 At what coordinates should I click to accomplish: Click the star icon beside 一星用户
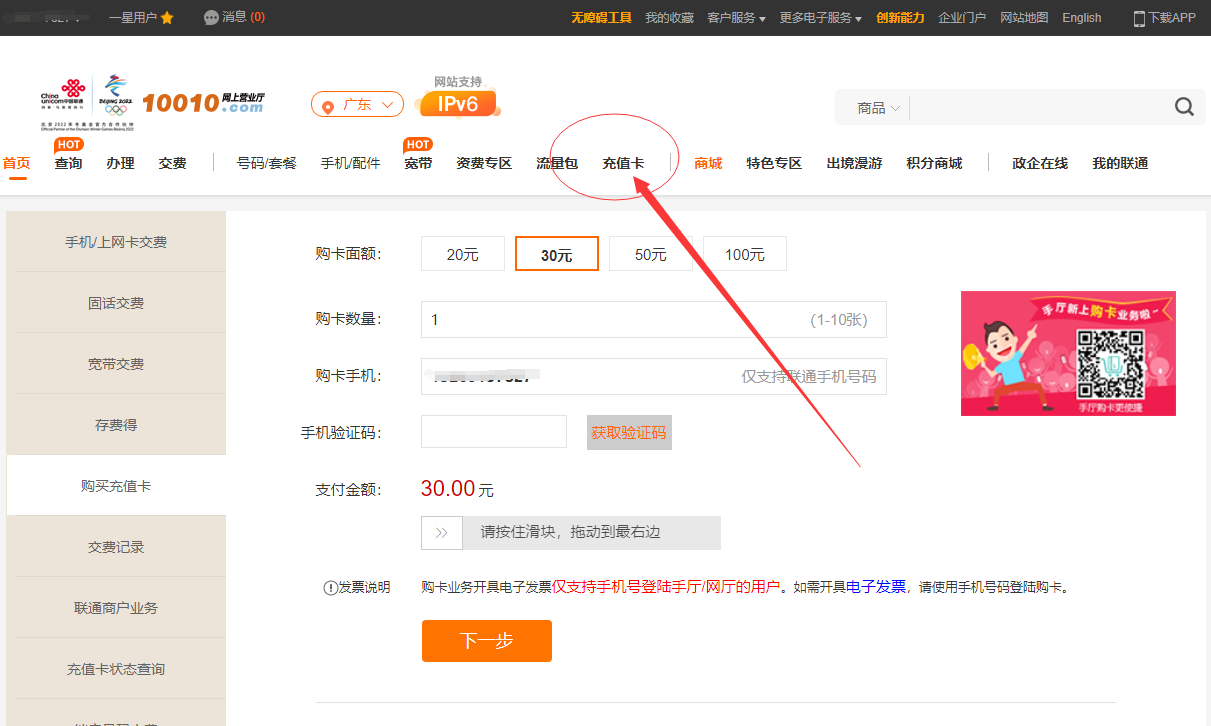pyautogui.click(x=167, y=18)
